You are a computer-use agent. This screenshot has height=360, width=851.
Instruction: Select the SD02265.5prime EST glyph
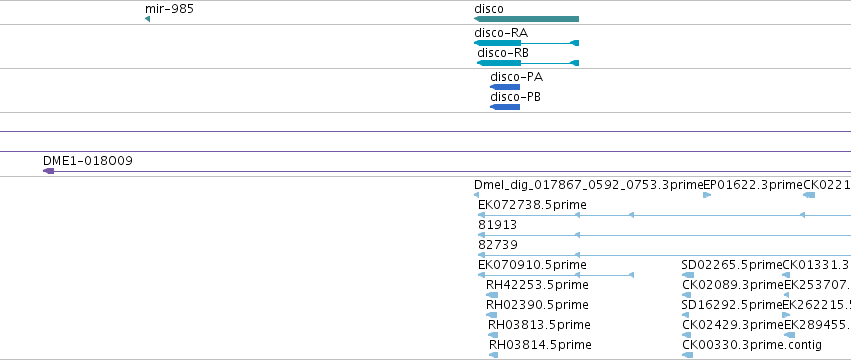(688, 275)
